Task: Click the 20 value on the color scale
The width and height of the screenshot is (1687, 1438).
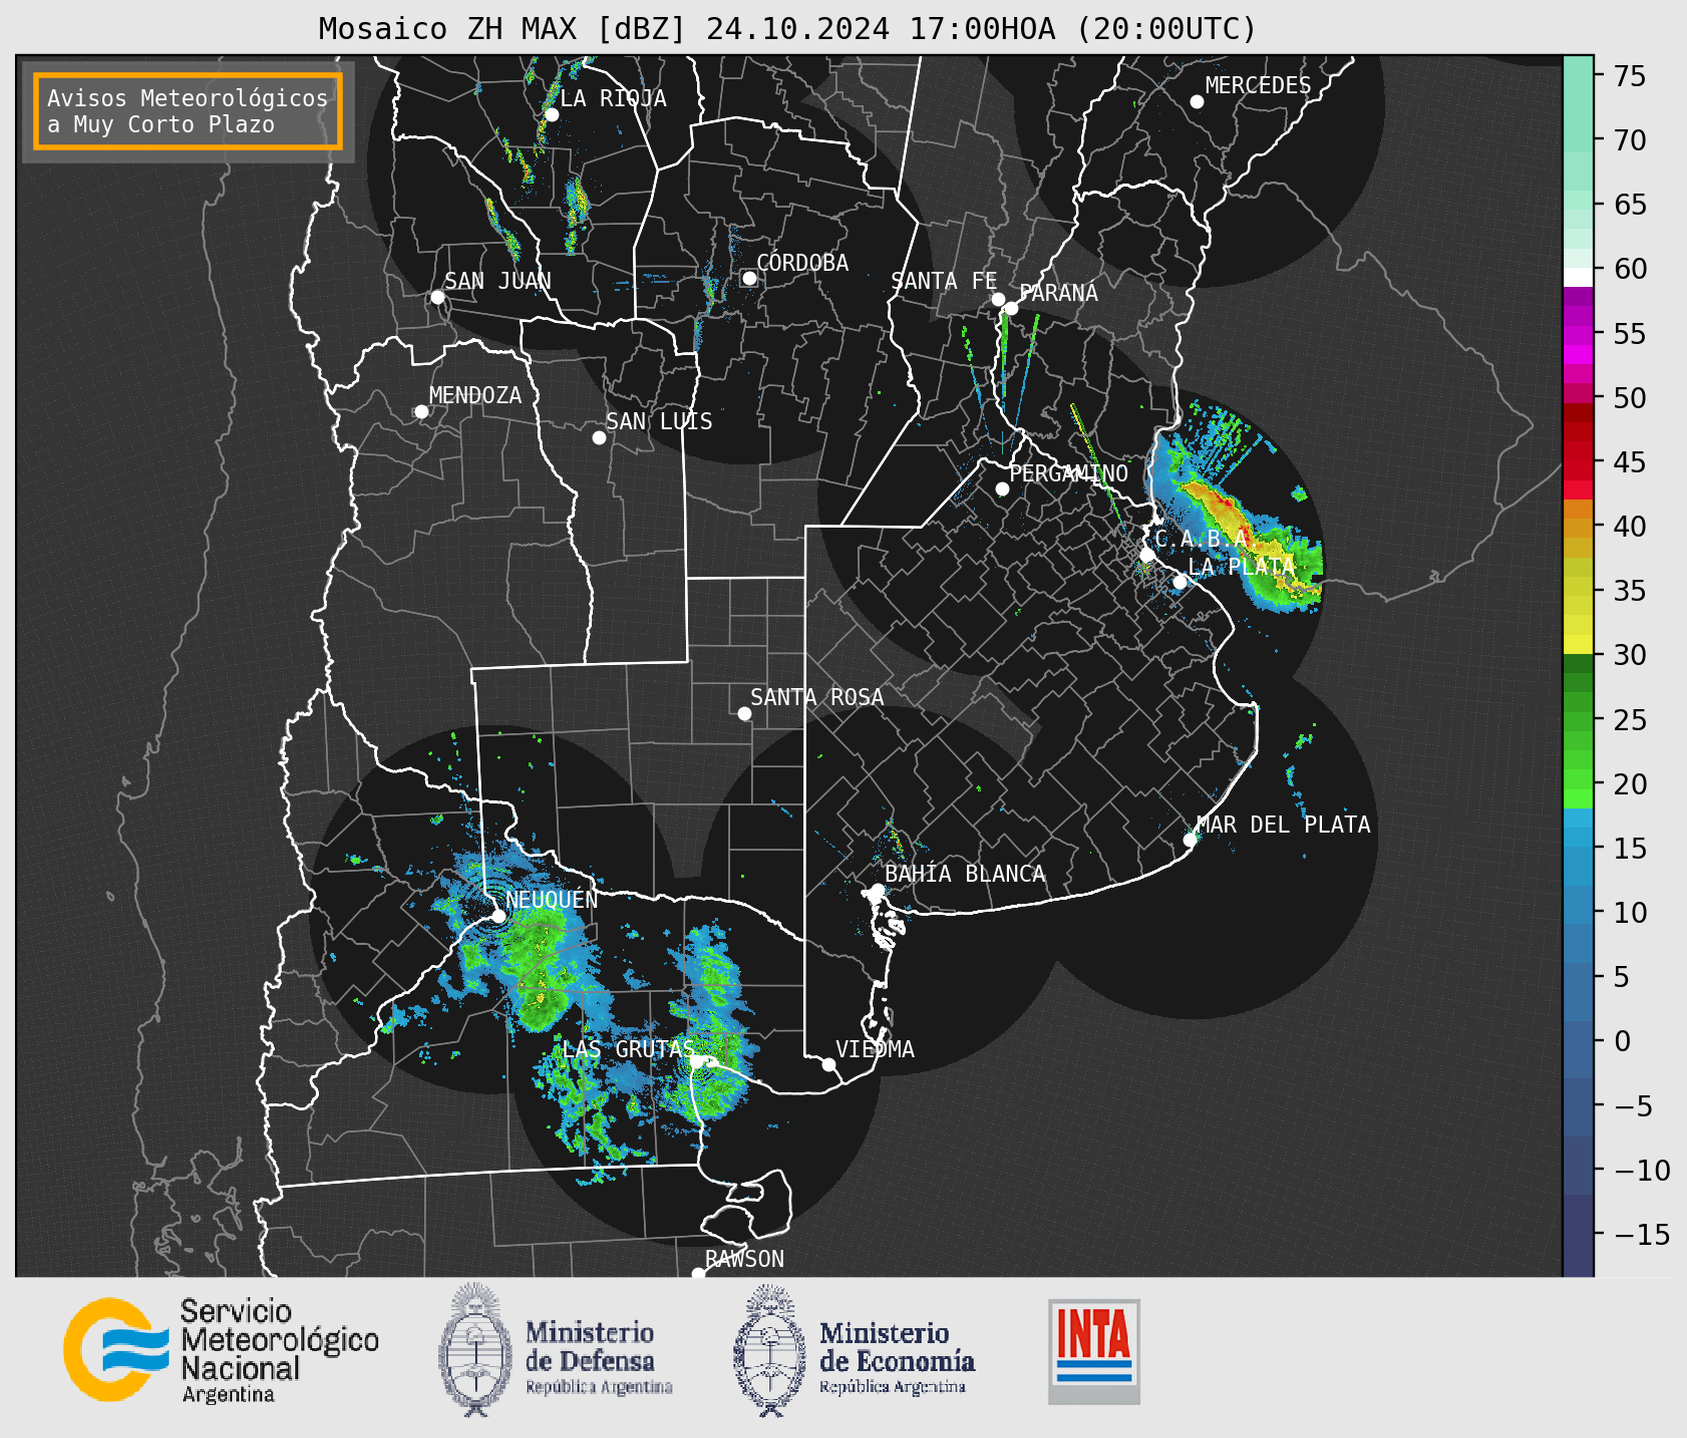Action: [1629, 784]
